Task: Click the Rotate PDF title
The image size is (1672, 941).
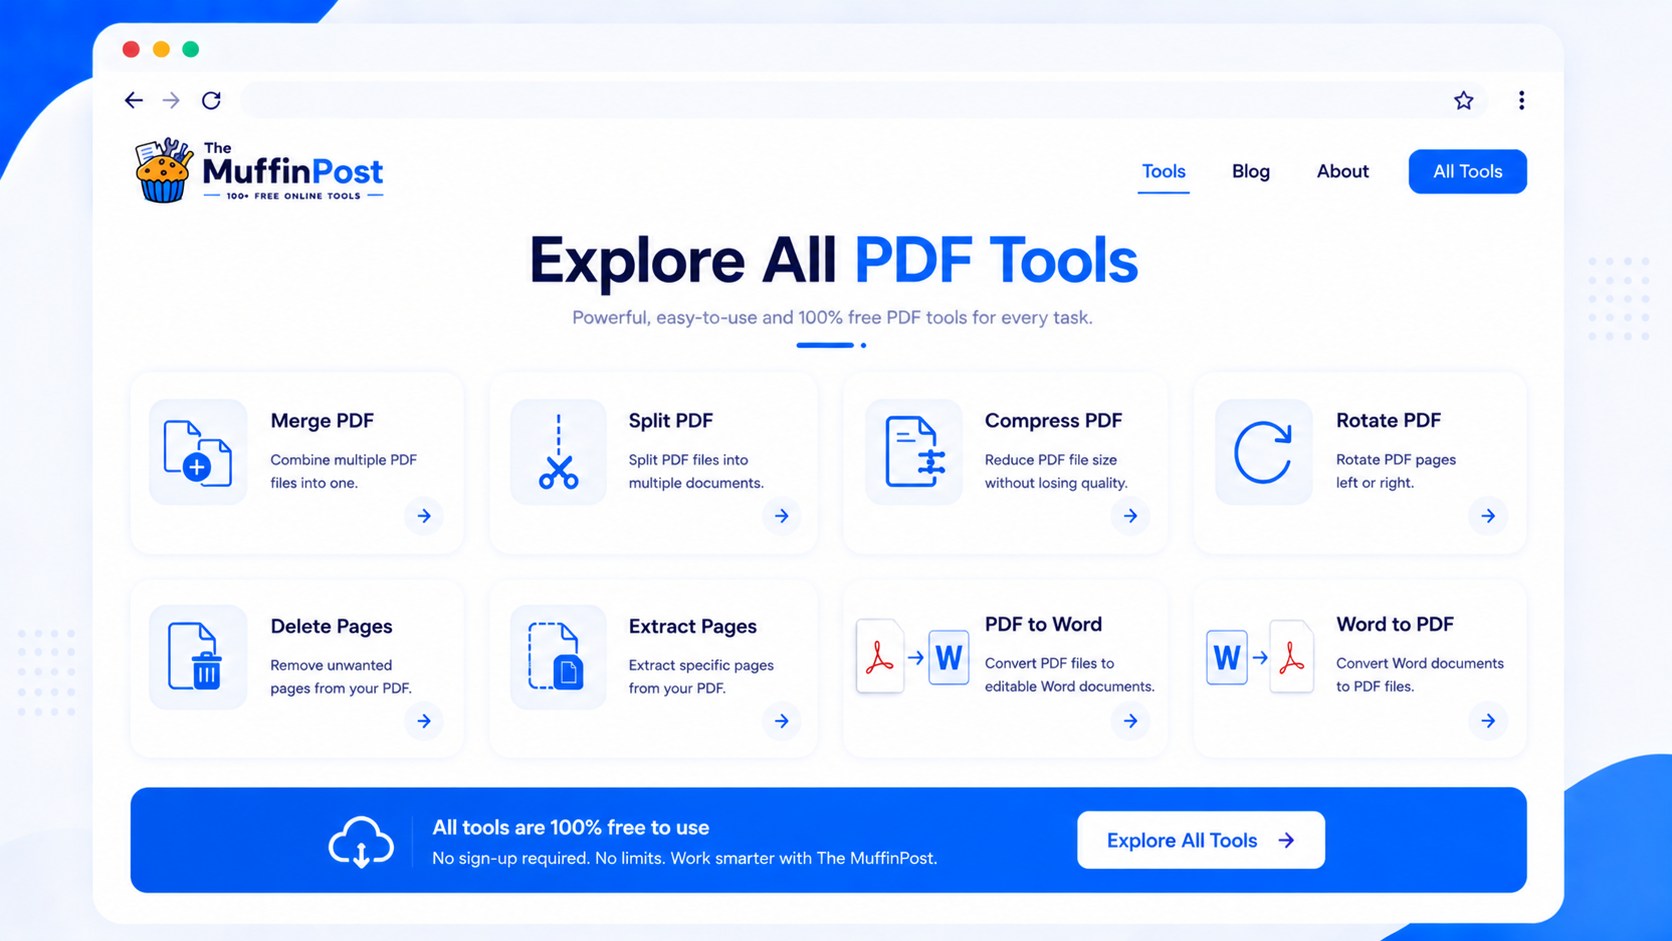Action: (1388, 421)
